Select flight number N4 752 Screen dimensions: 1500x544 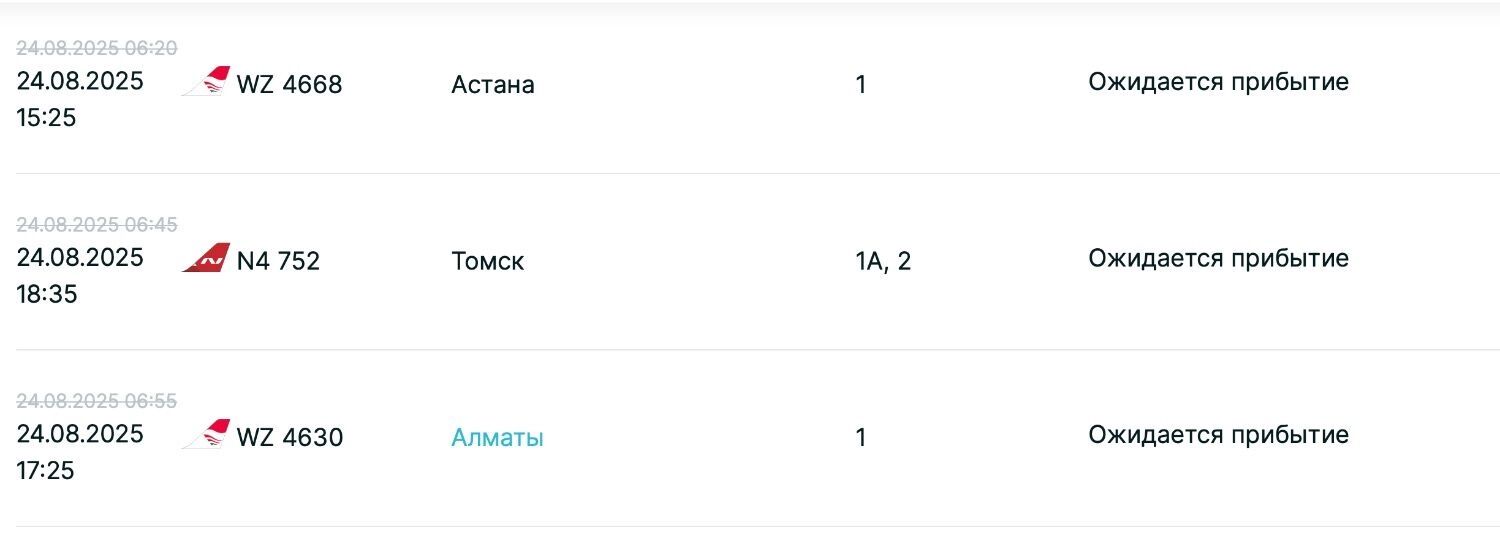point(278,262)
